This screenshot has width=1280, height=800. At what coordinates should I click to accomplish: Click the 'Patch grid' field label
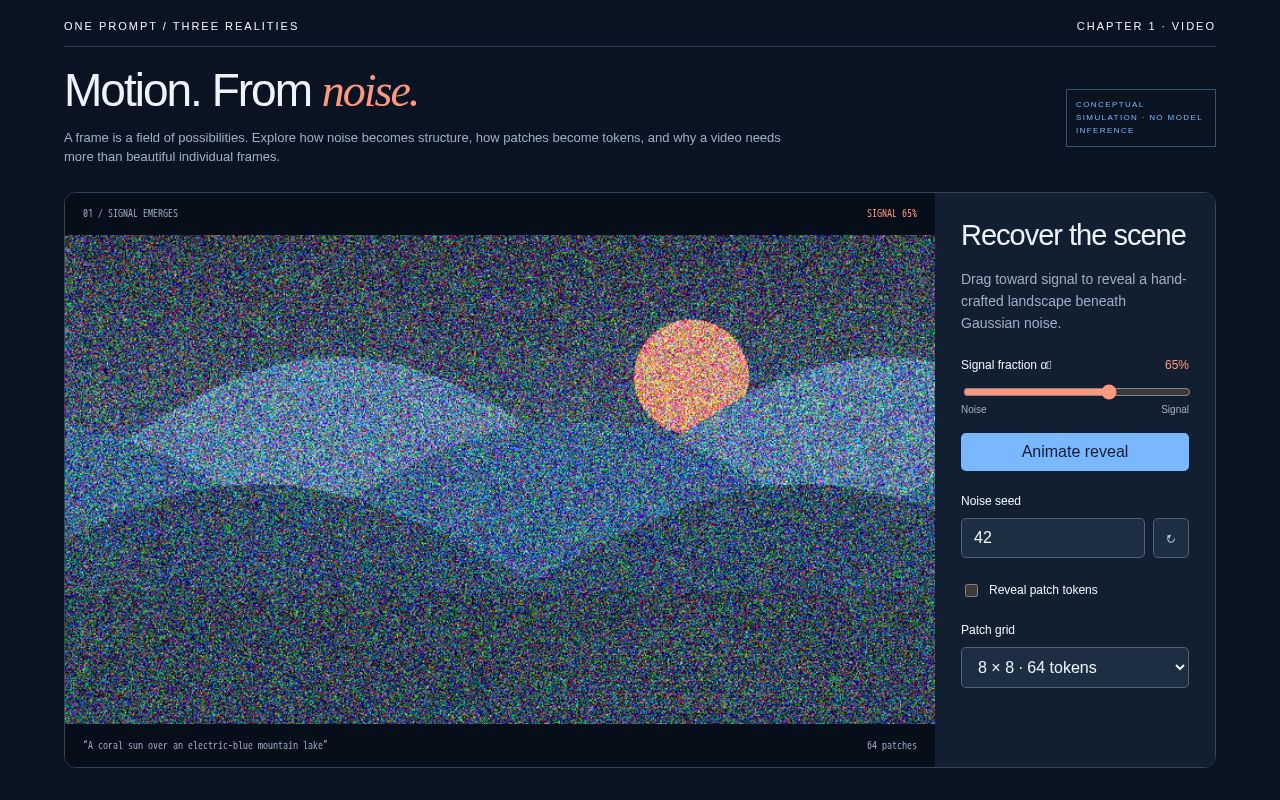tap(988, 630)
